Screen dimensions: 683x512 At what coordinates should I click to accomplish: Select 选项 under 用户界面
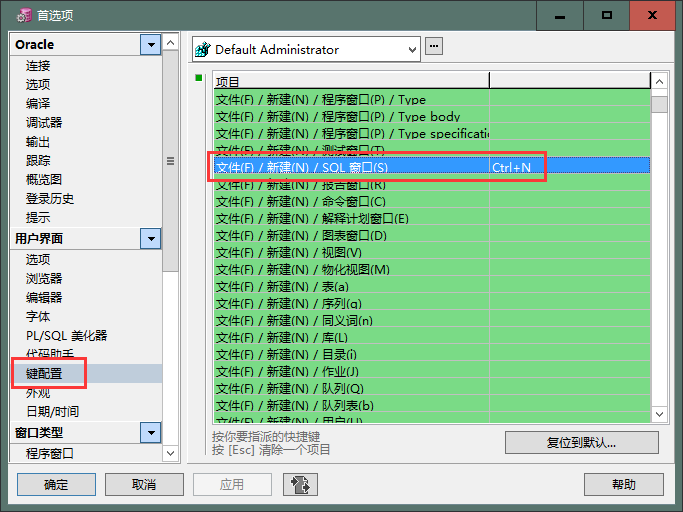pos(38,259)
